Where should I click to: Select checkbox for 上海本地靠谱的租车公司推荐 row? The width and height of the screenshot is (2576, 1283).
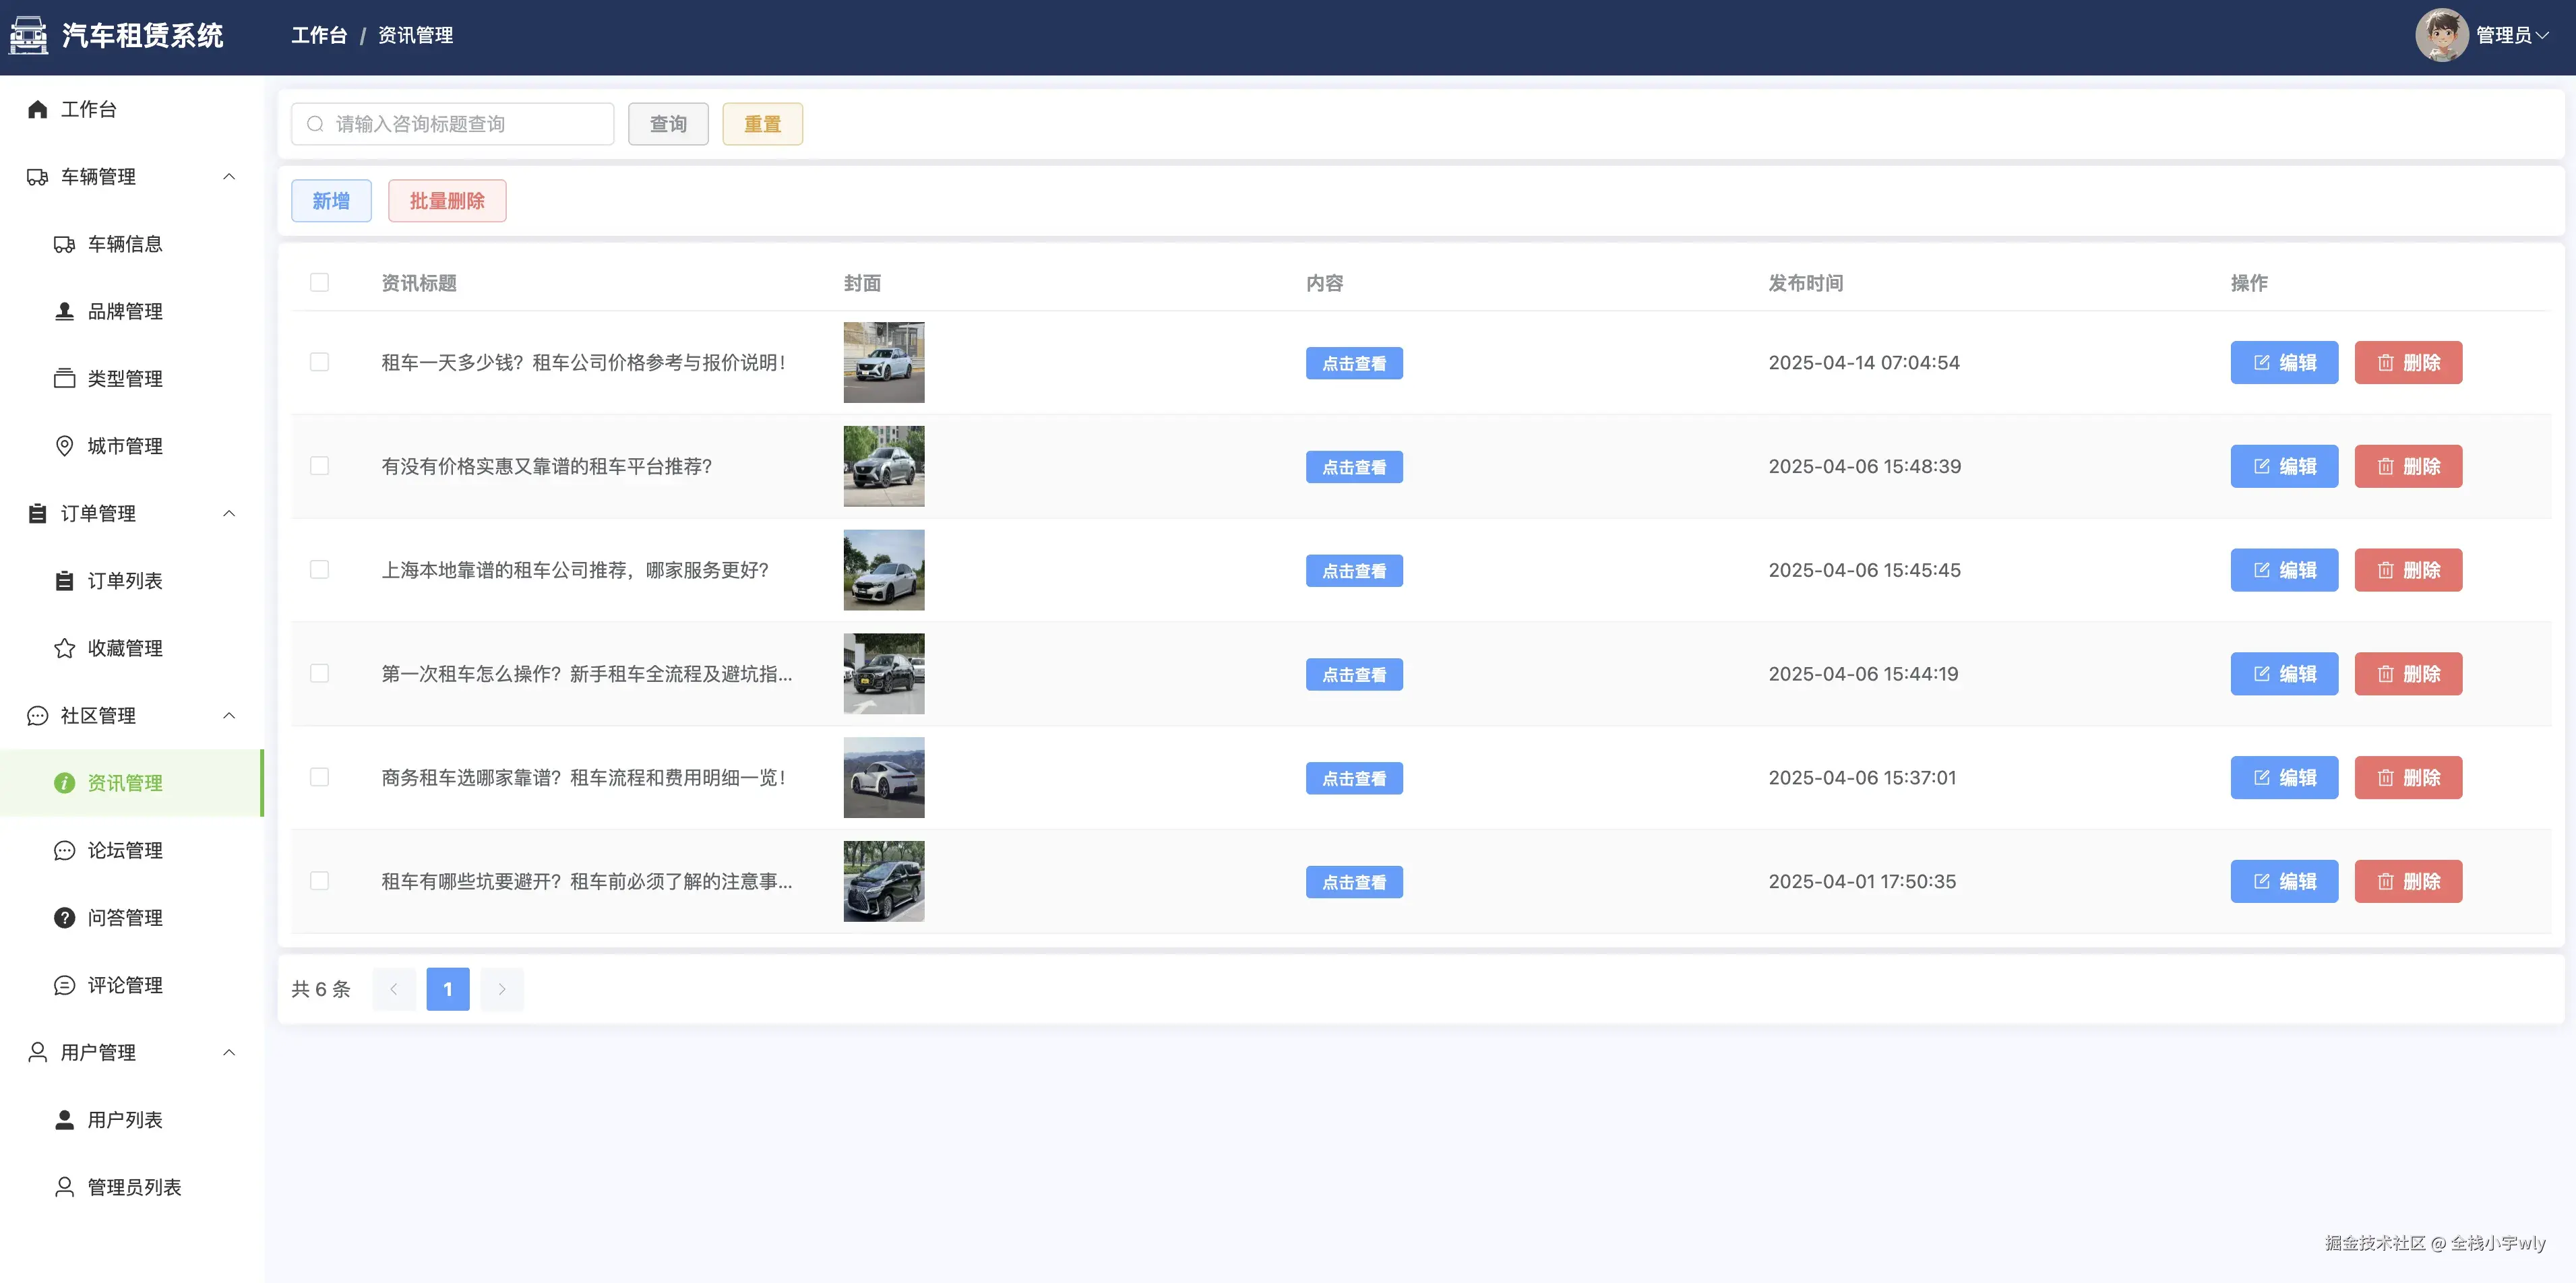(x=319, y=570)
